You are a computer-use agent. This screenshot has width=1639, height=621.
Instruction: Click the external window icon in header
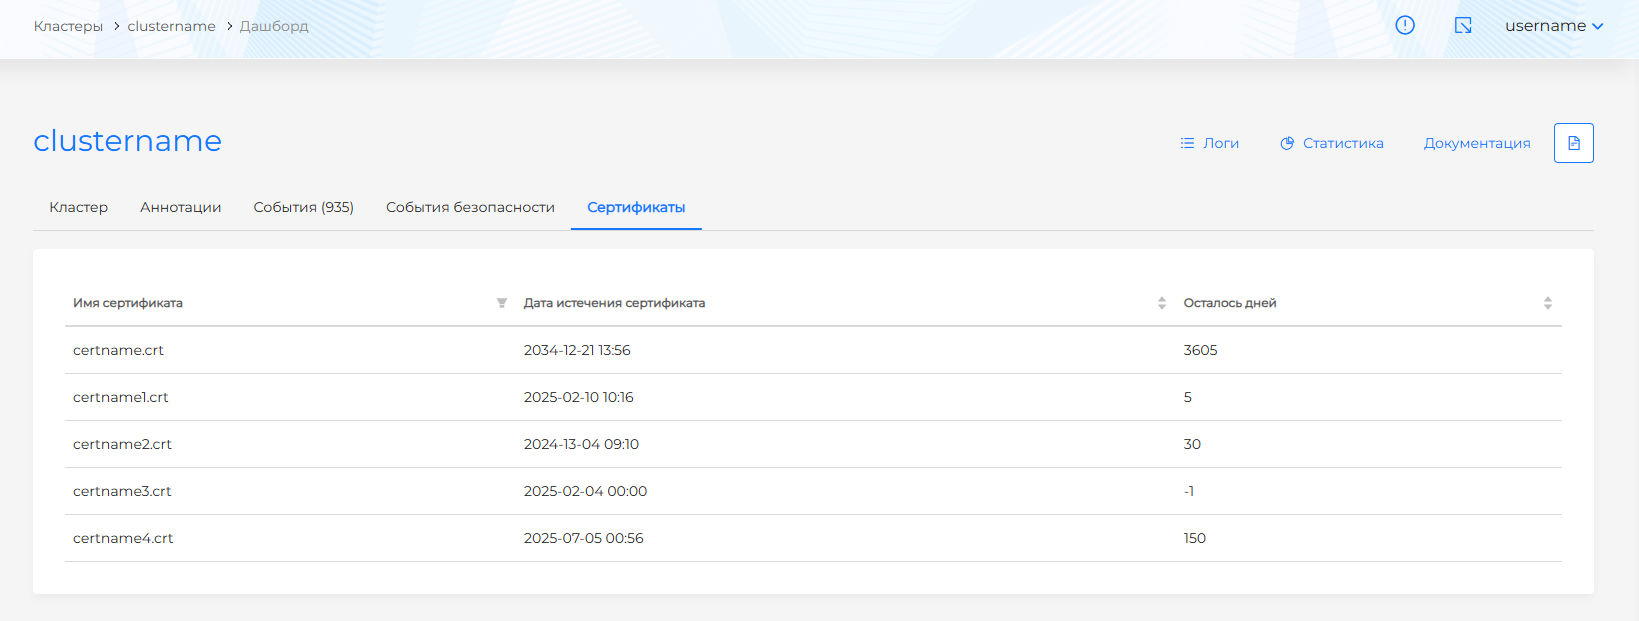1463,26
